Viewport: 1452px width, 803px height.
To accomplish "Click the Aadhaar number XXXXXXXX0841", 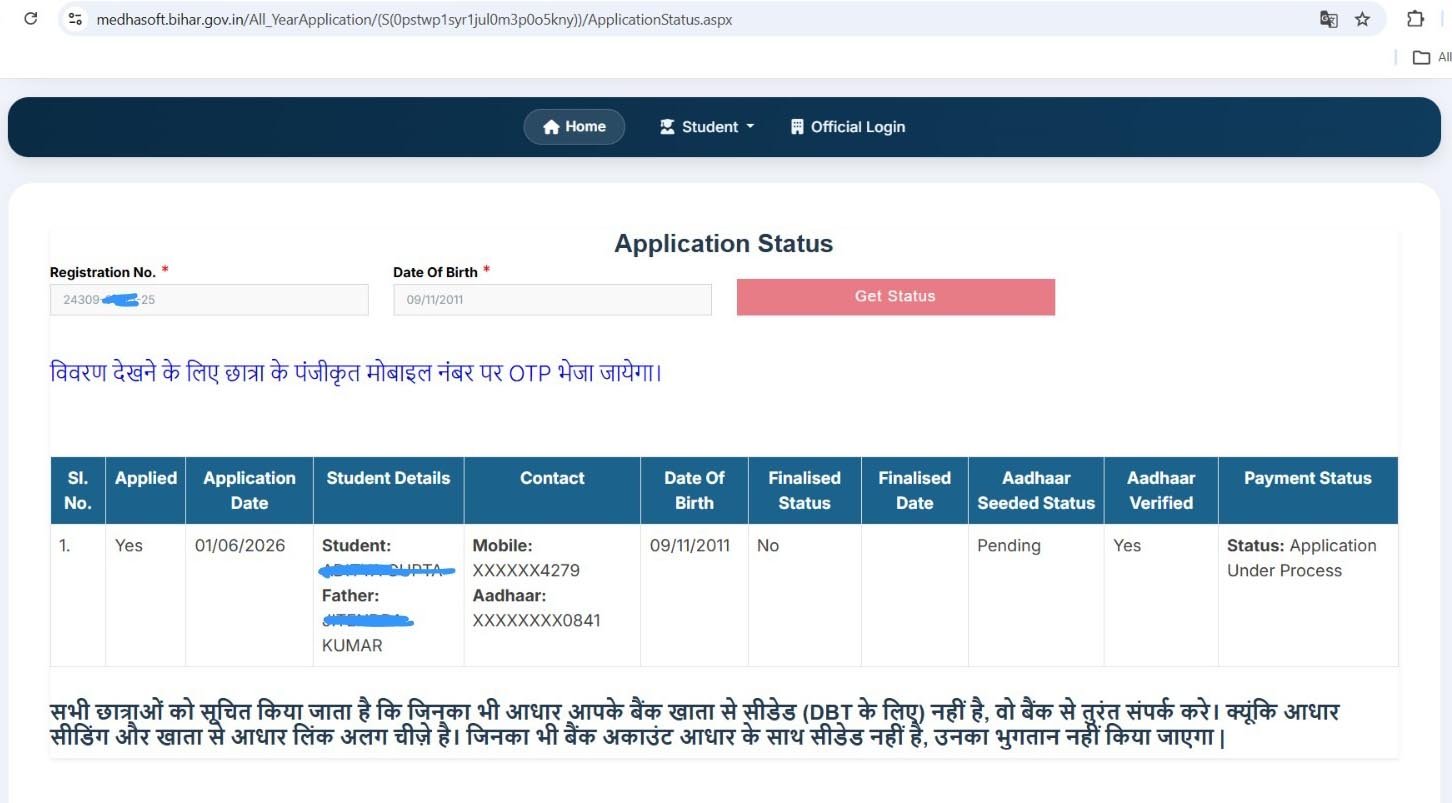I will pyautogui.click(x=537, y=621).
